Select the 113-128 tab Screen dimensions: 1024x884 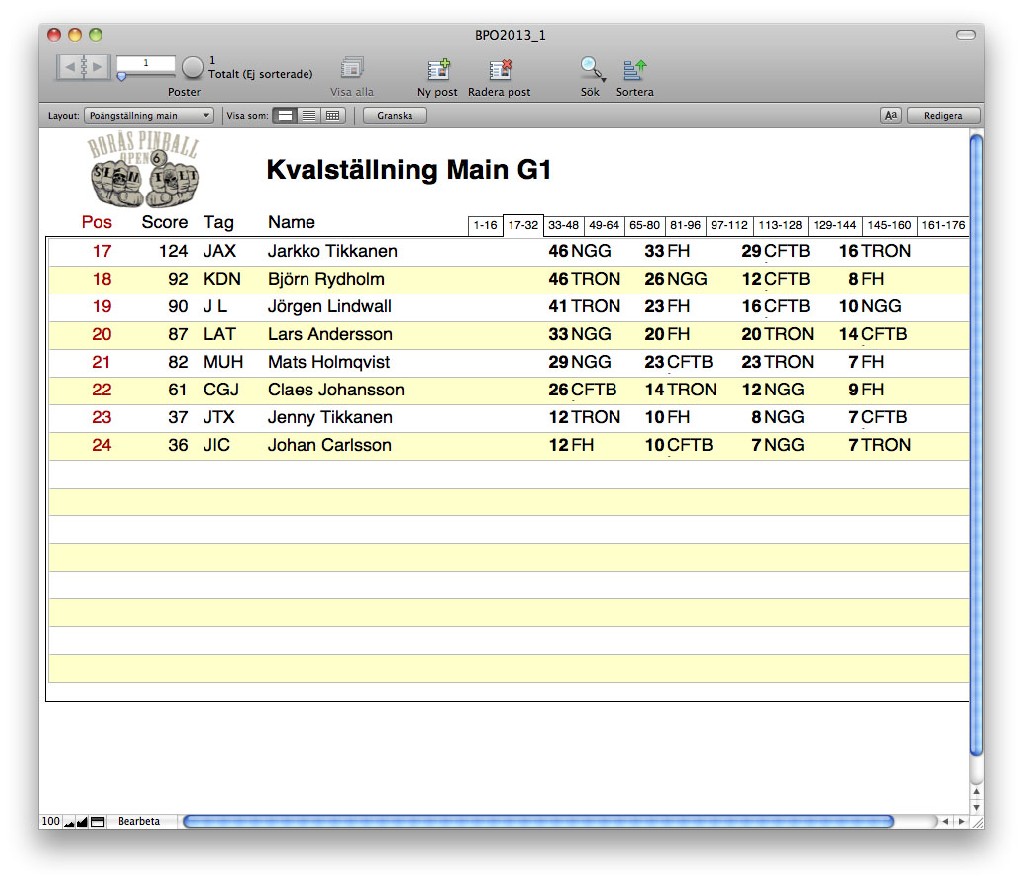(780, 225)
